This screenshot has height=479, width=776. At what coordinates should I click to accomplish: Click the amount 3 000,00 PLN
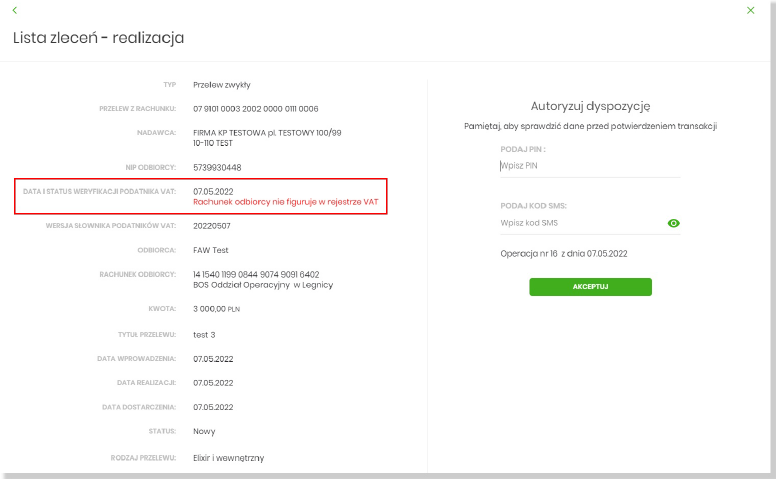[x=217, y=309]
